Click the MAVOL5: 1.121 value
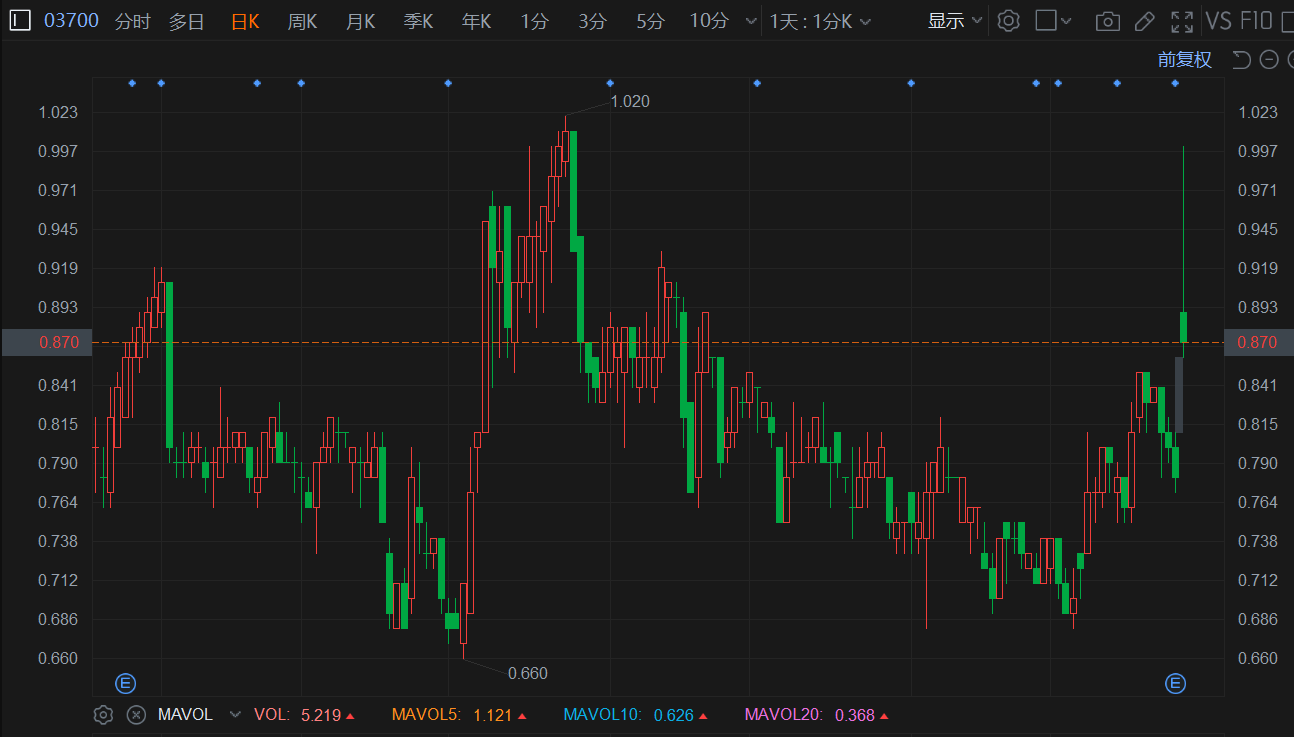 (459, 715)
